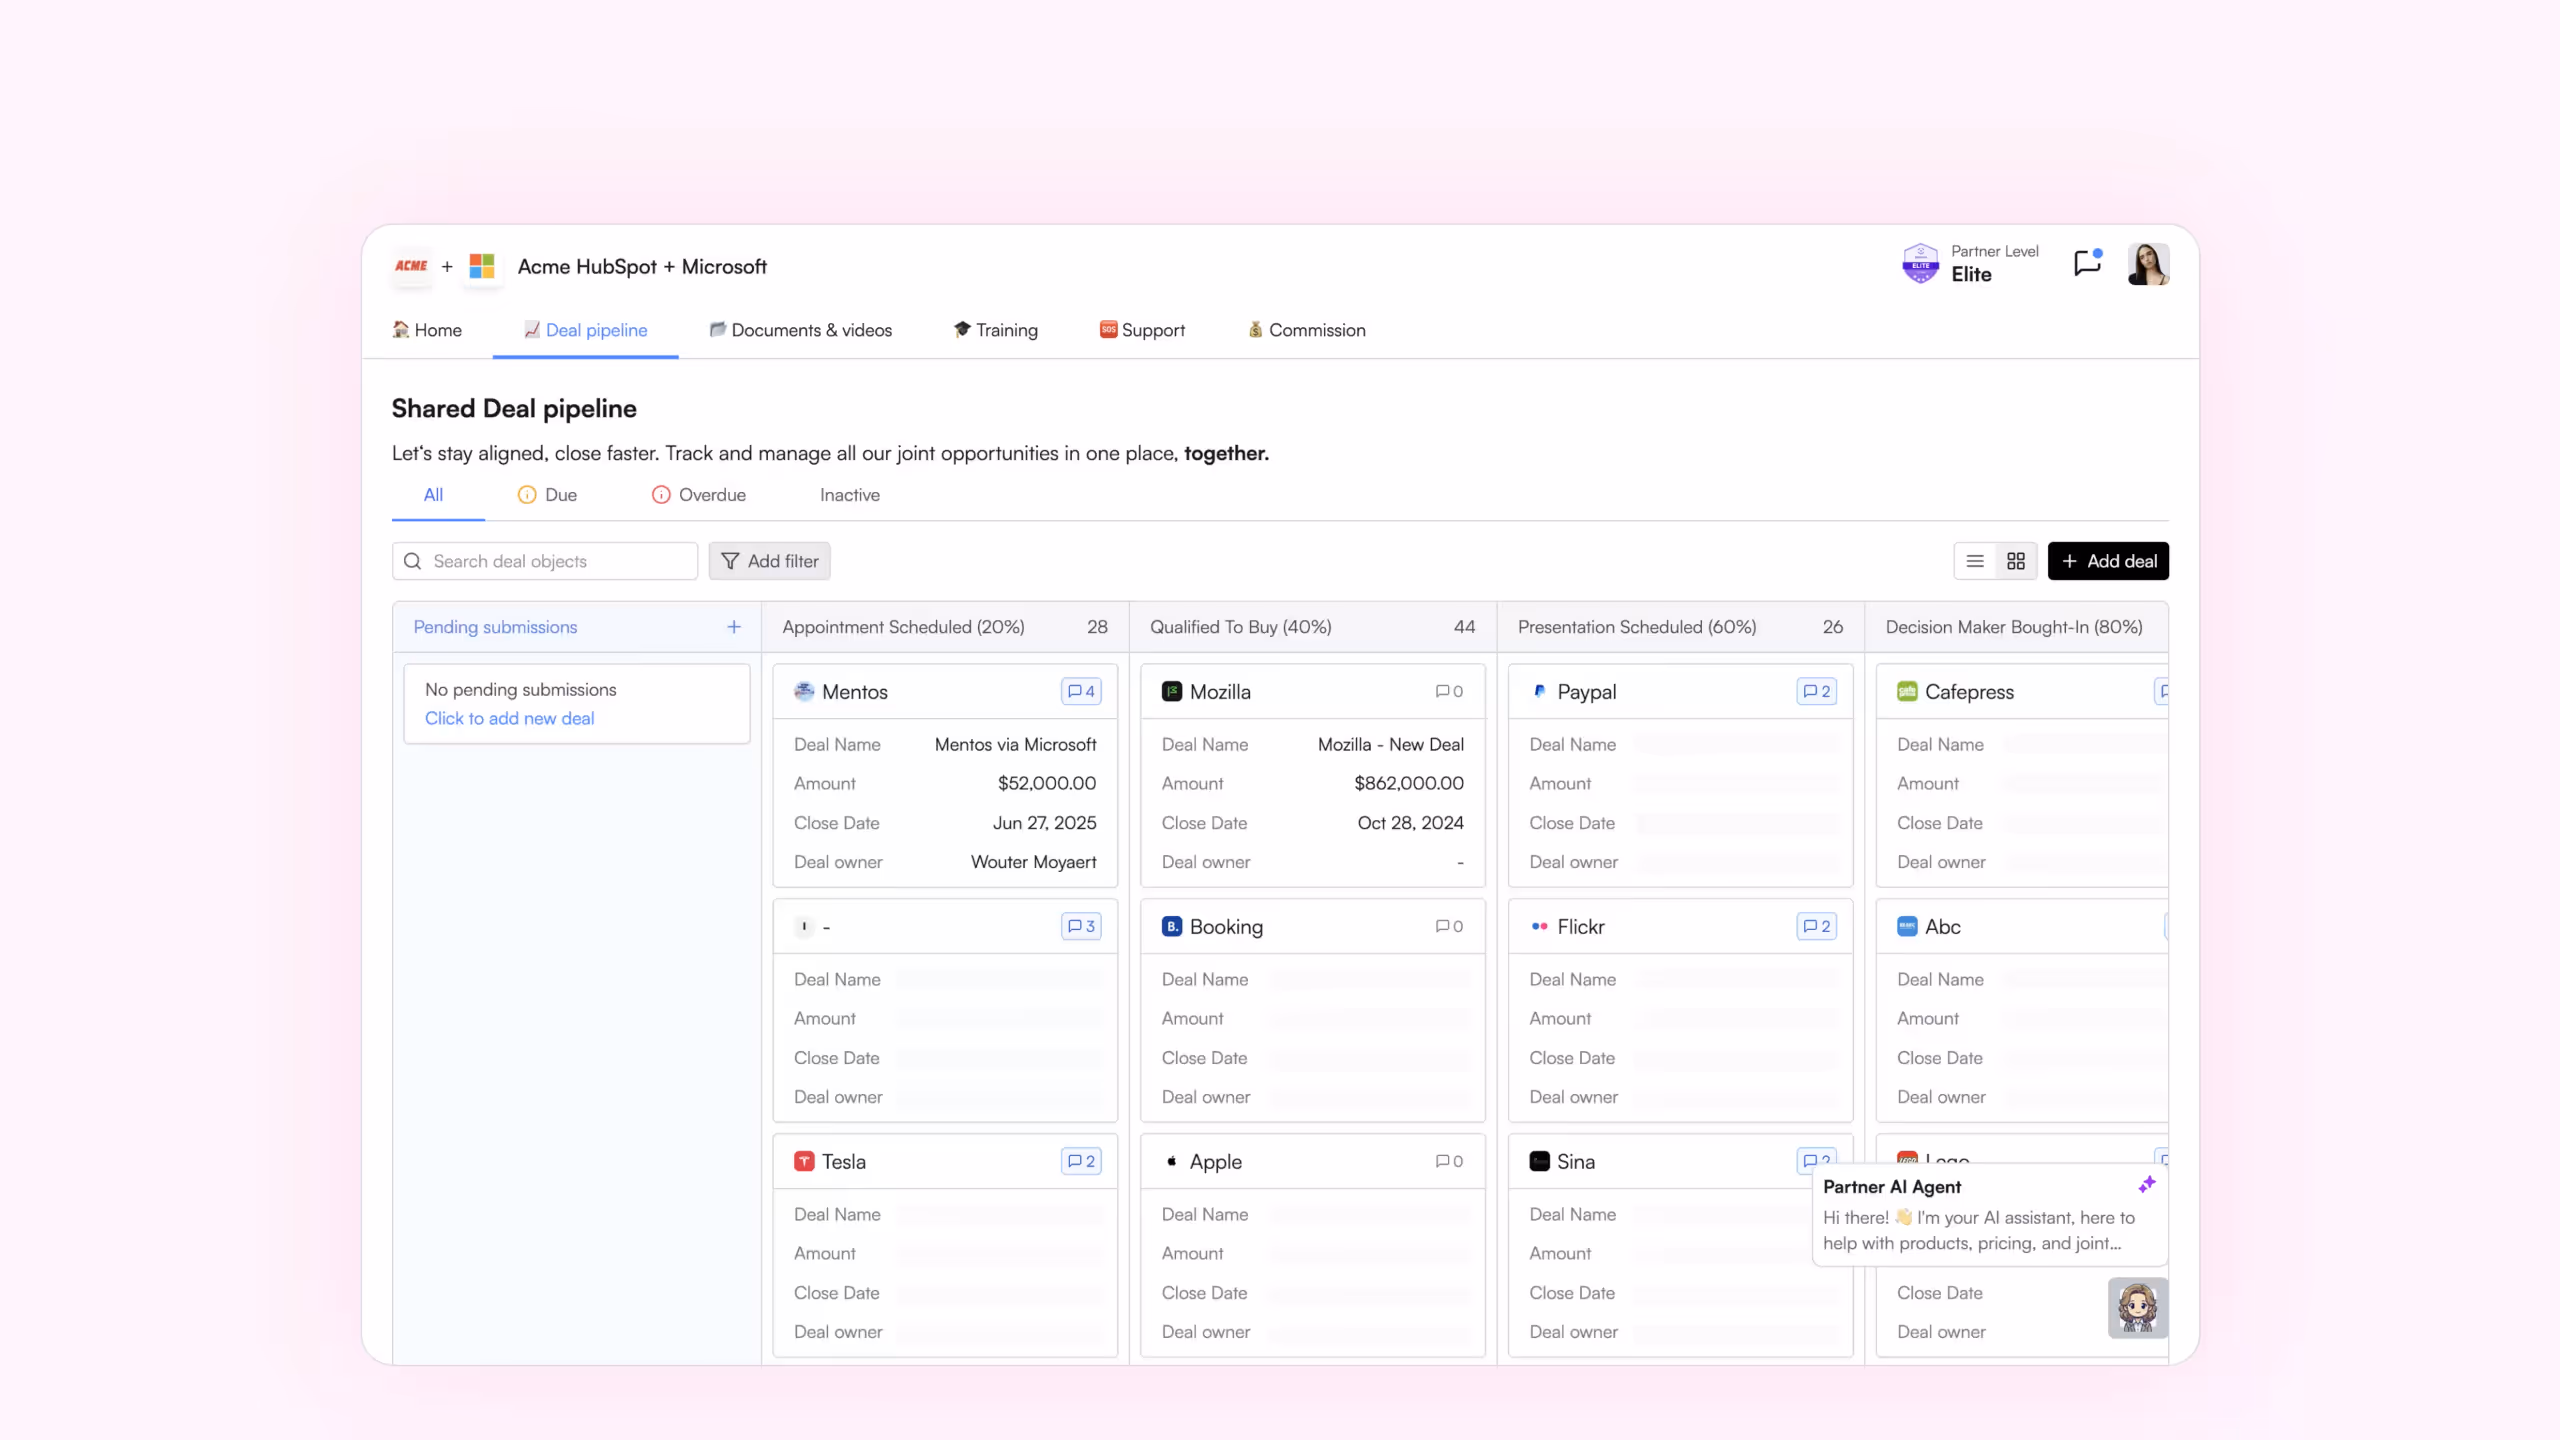Open the Commission tab
This screenshot has height=1440, width=2560.
click(x=1306, y=330)
